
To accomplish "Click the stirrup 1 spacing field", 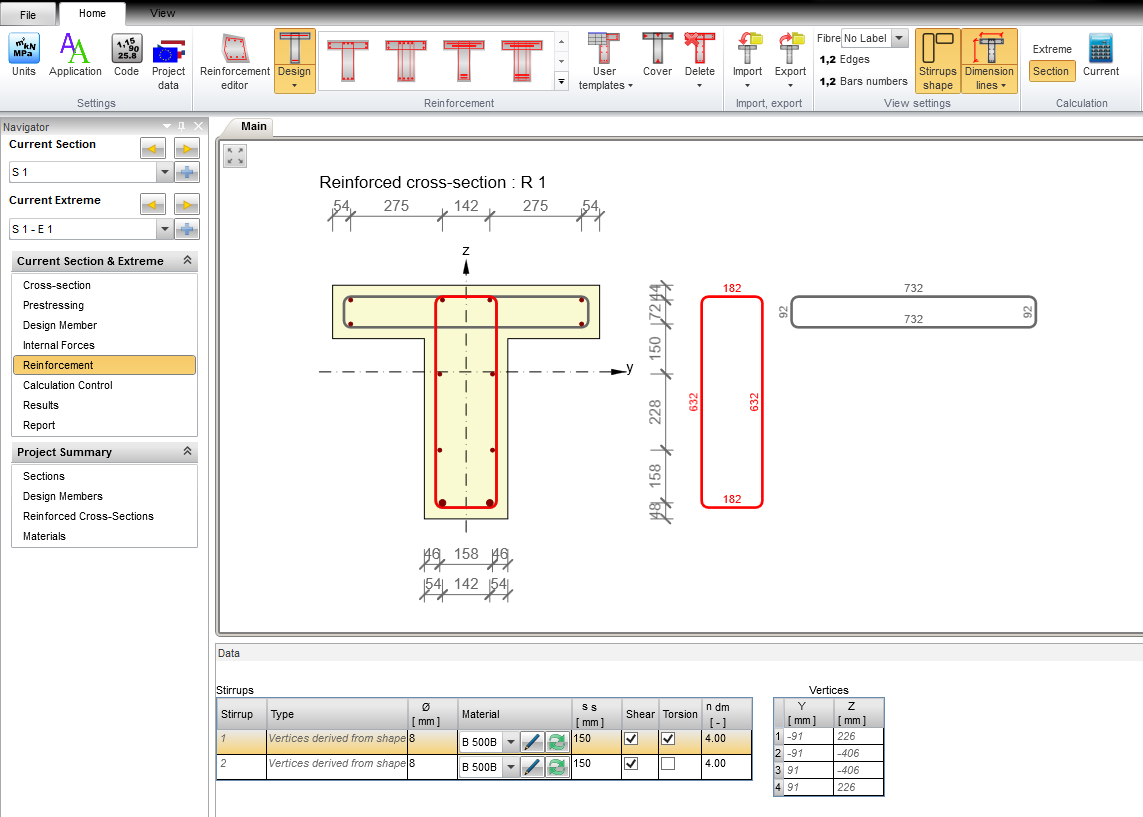I will click(x=596, y=740).
